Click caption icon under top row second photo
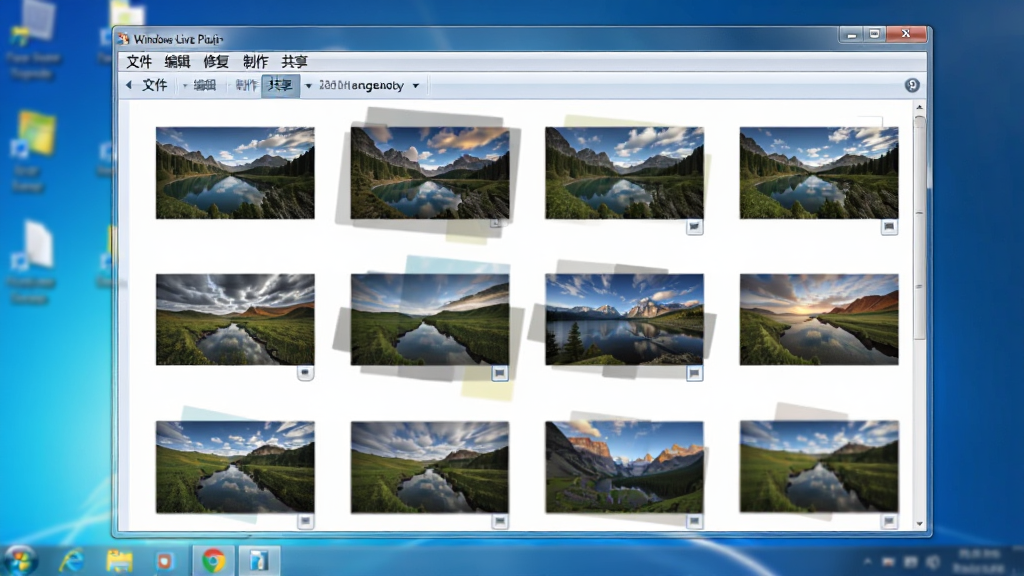Image resolution: width=1024 pixels, height=576 pixels. (x=496, y=223)
